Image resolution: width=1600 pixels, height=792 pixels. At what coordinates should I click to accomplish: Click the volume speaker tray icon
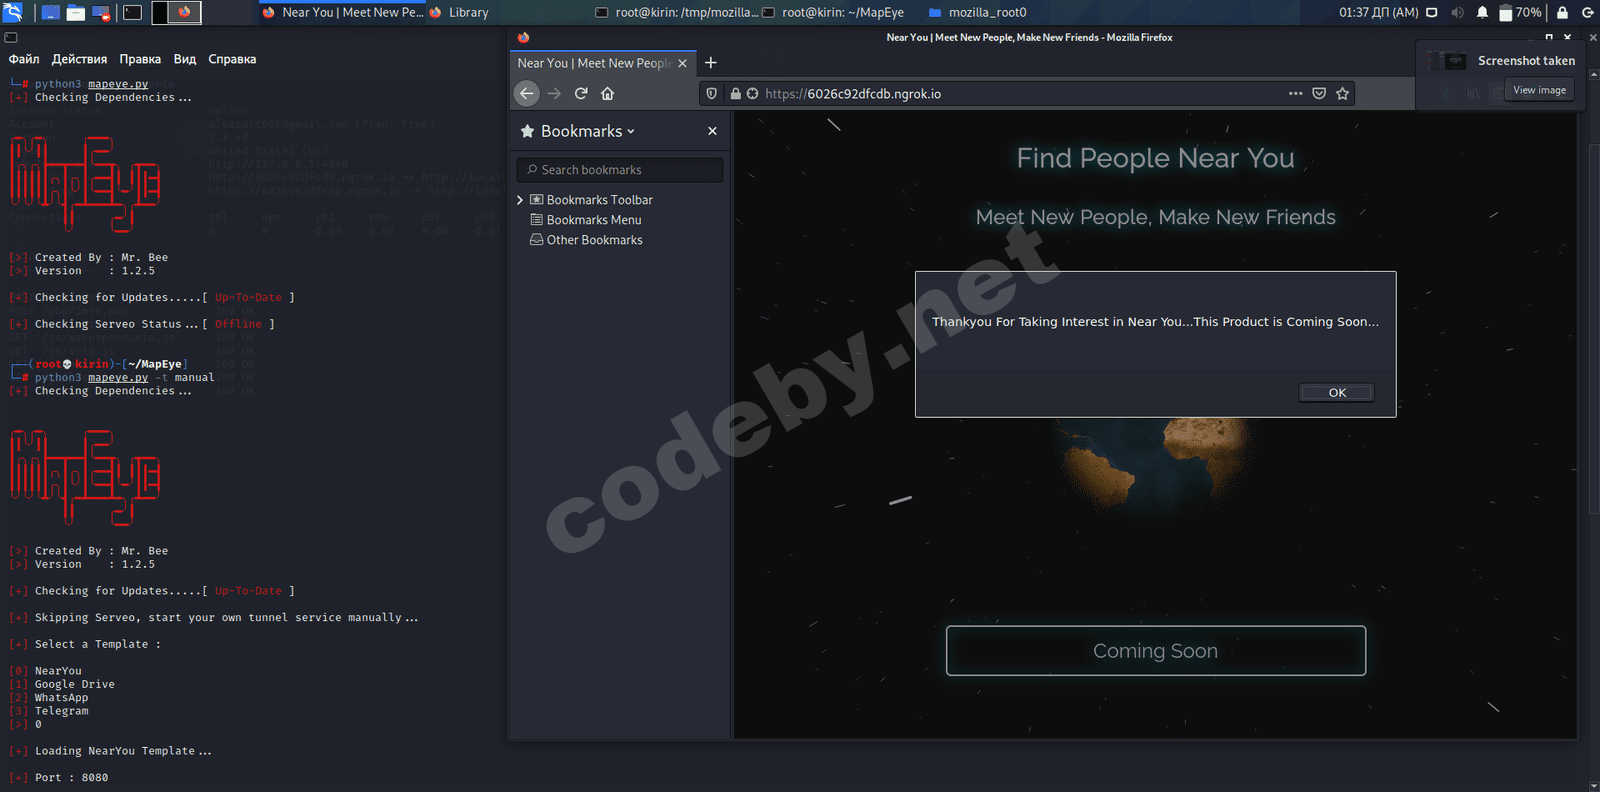click(x=1457, y=12)
